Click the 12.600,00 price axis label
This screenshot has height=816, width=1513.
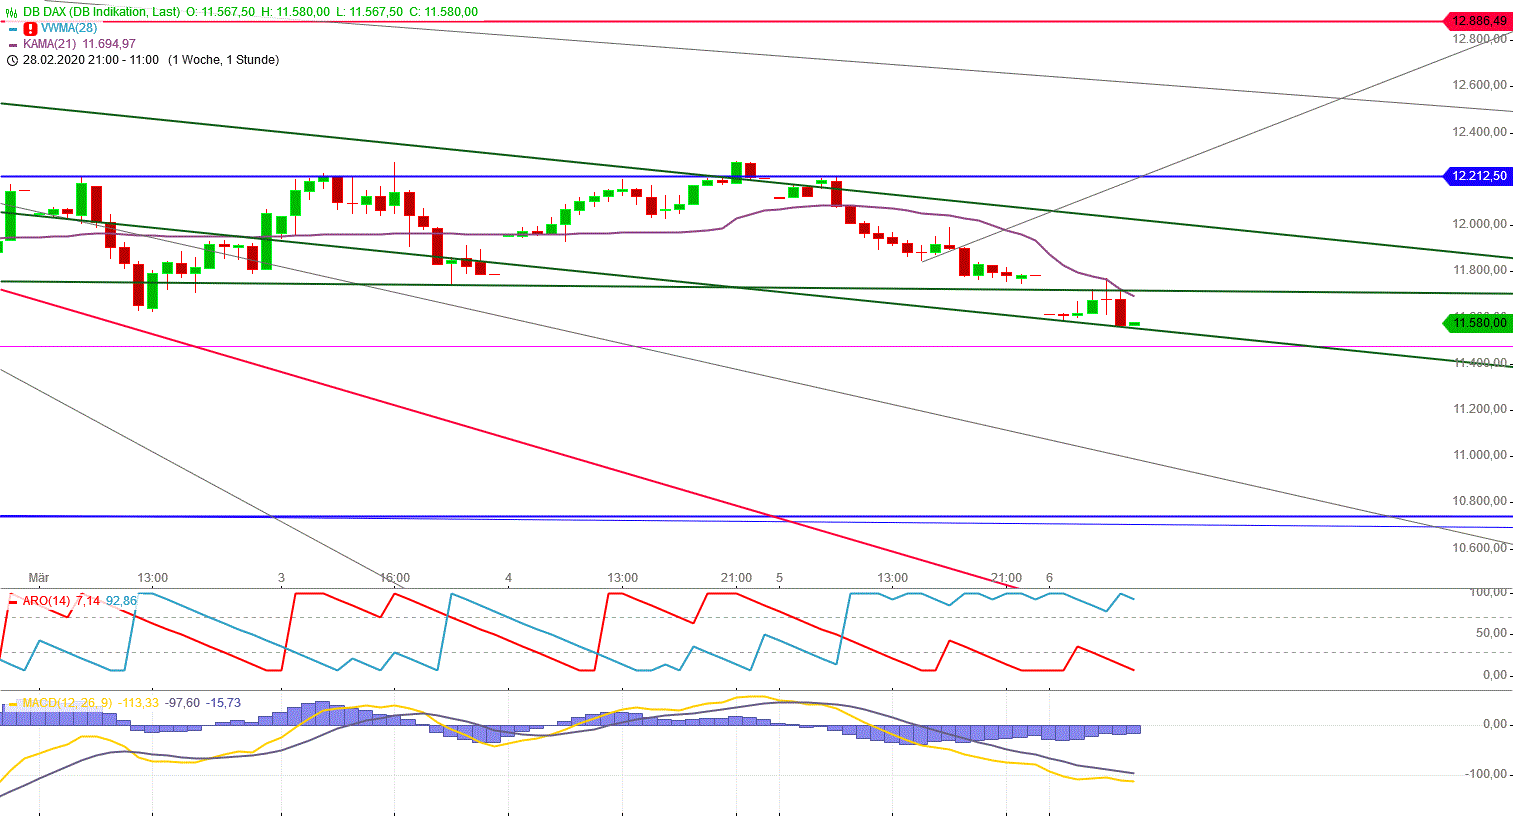click(1479, 85)
